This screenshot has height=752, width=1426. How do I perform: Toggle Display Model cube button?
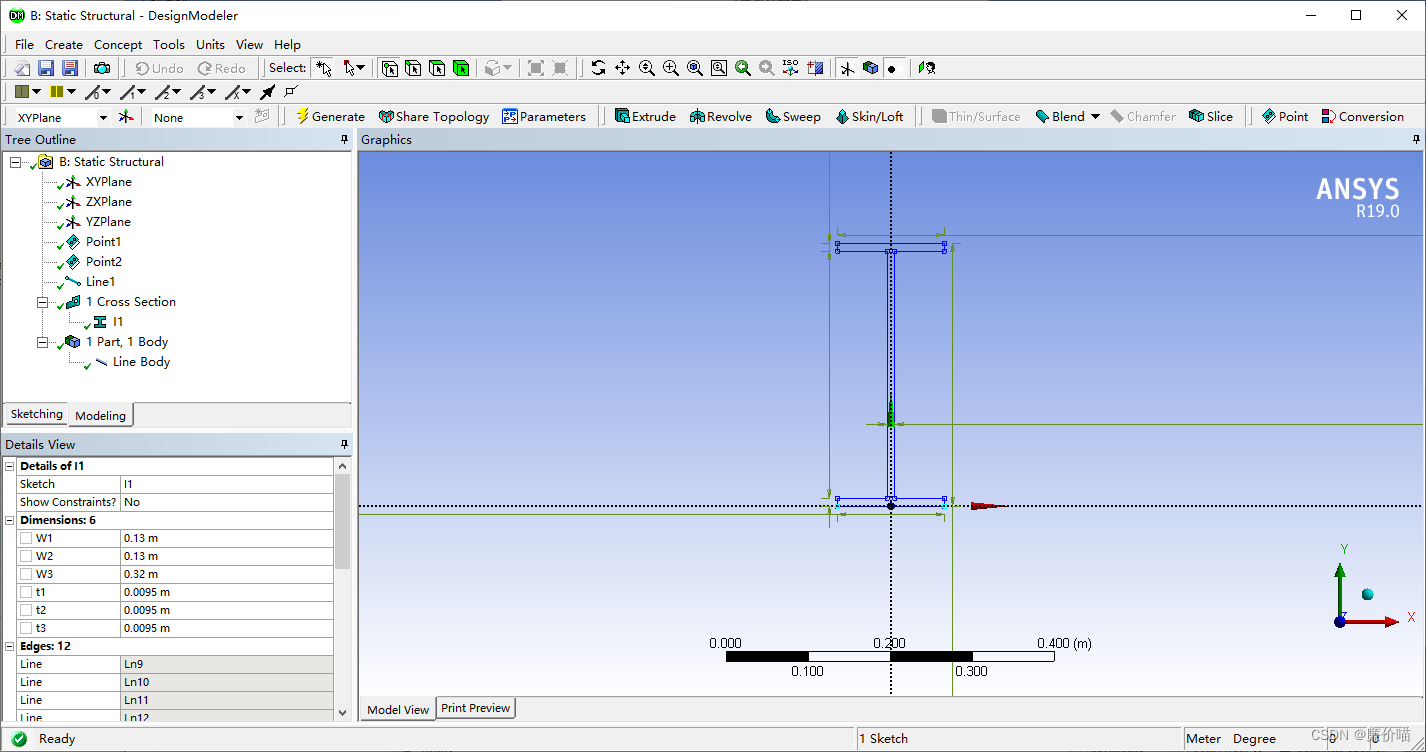[870, 68]
